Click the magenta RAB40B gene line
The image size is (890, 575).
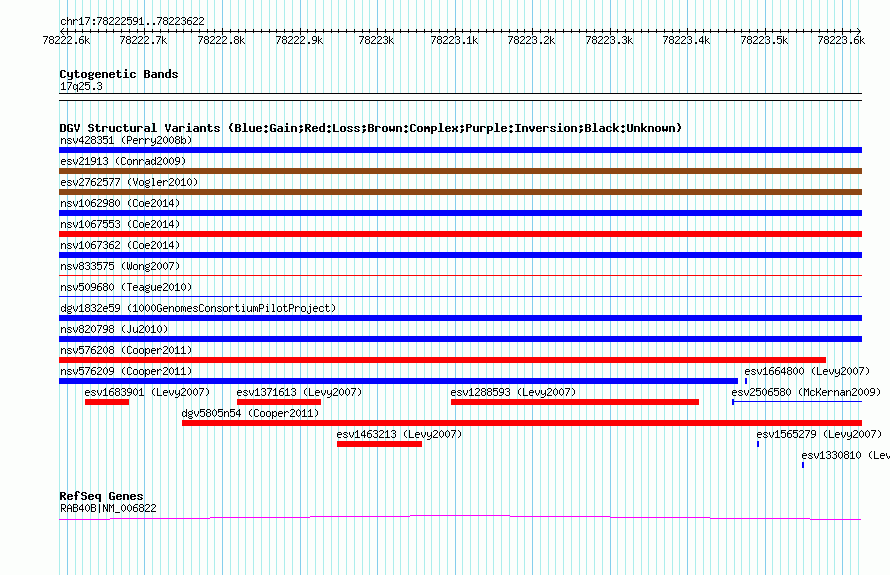coord(460,517)
